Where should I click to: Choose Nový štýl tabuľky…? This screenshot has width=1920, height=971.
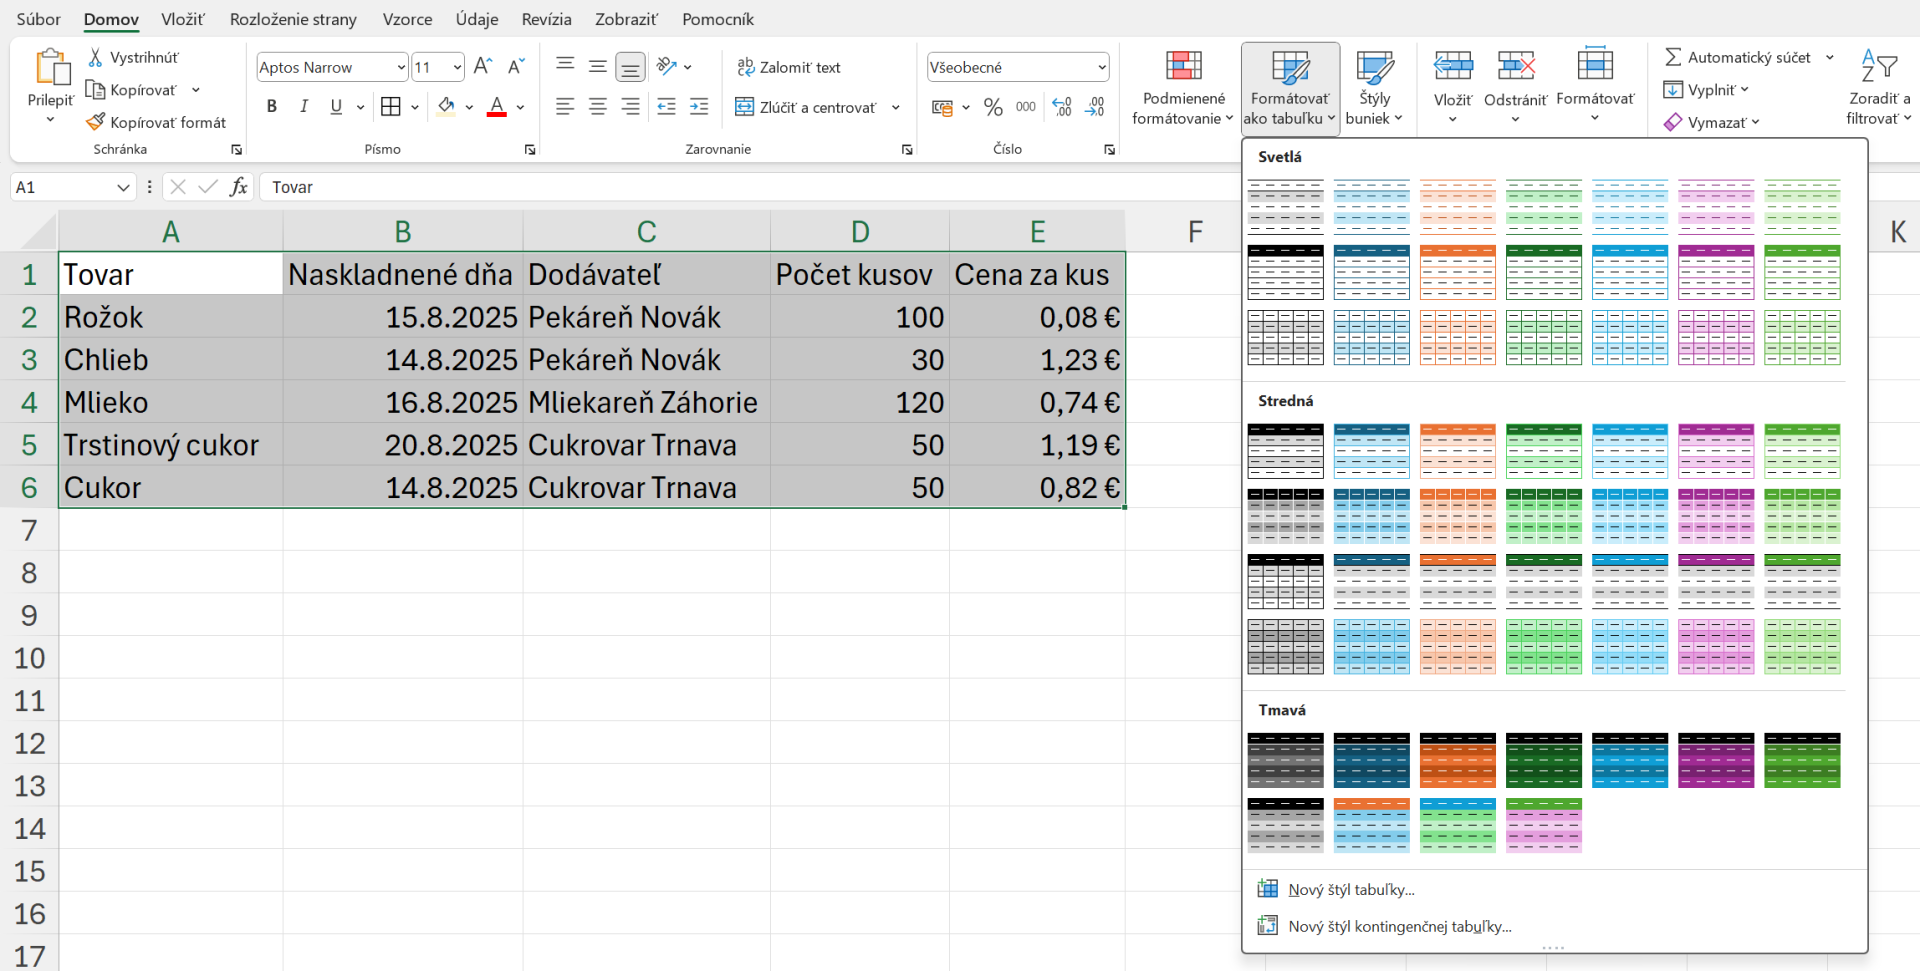(x=1351, y=889)
